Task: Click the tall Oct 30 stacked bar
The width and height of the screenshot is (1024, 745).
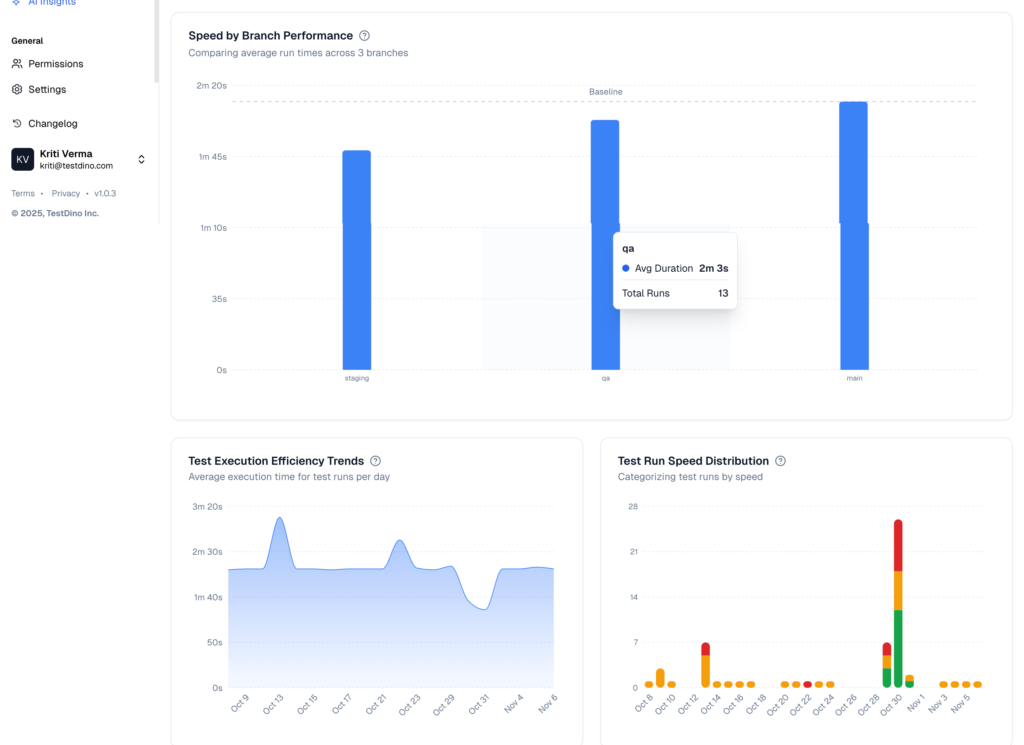Action: click(898, 600)
